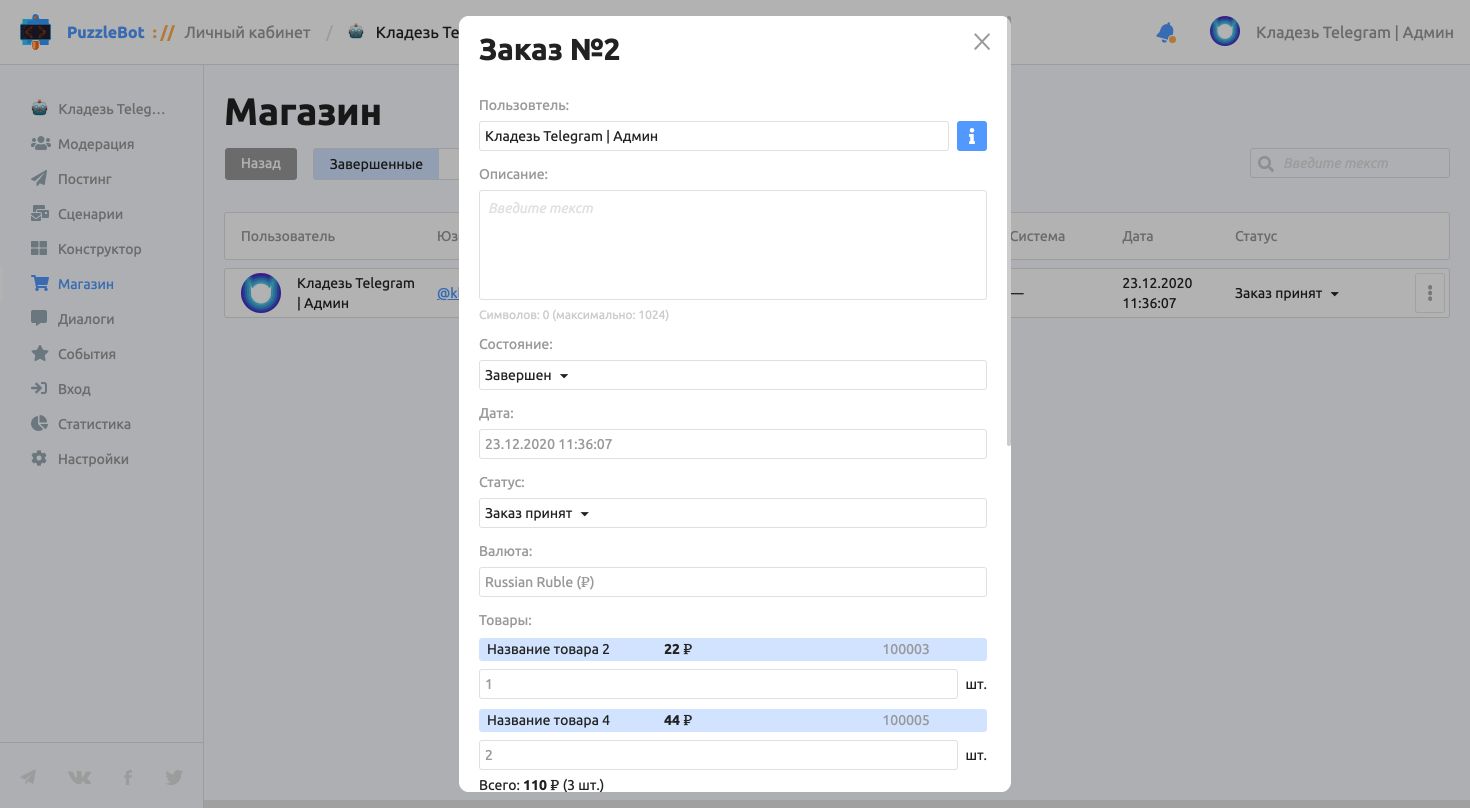Click the Личный кабинет breadcrumb link
This screenshot has width=1470, height=808.
click(247, 32)
